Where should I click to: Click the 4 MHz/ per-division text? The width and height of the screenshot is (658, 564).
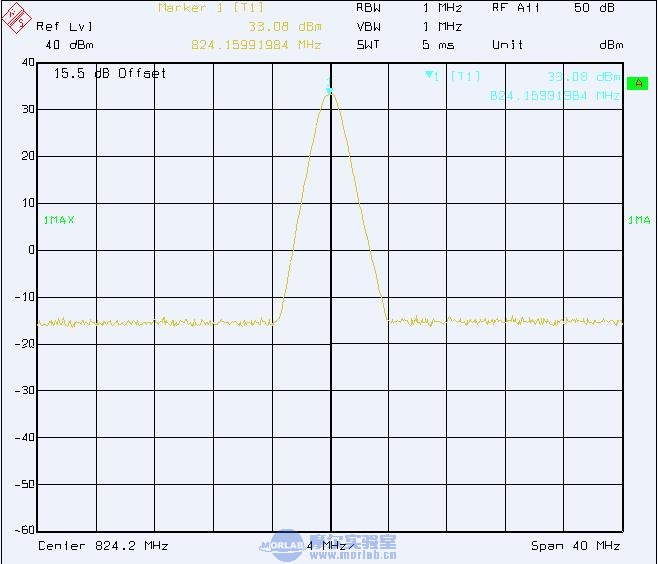330,546
